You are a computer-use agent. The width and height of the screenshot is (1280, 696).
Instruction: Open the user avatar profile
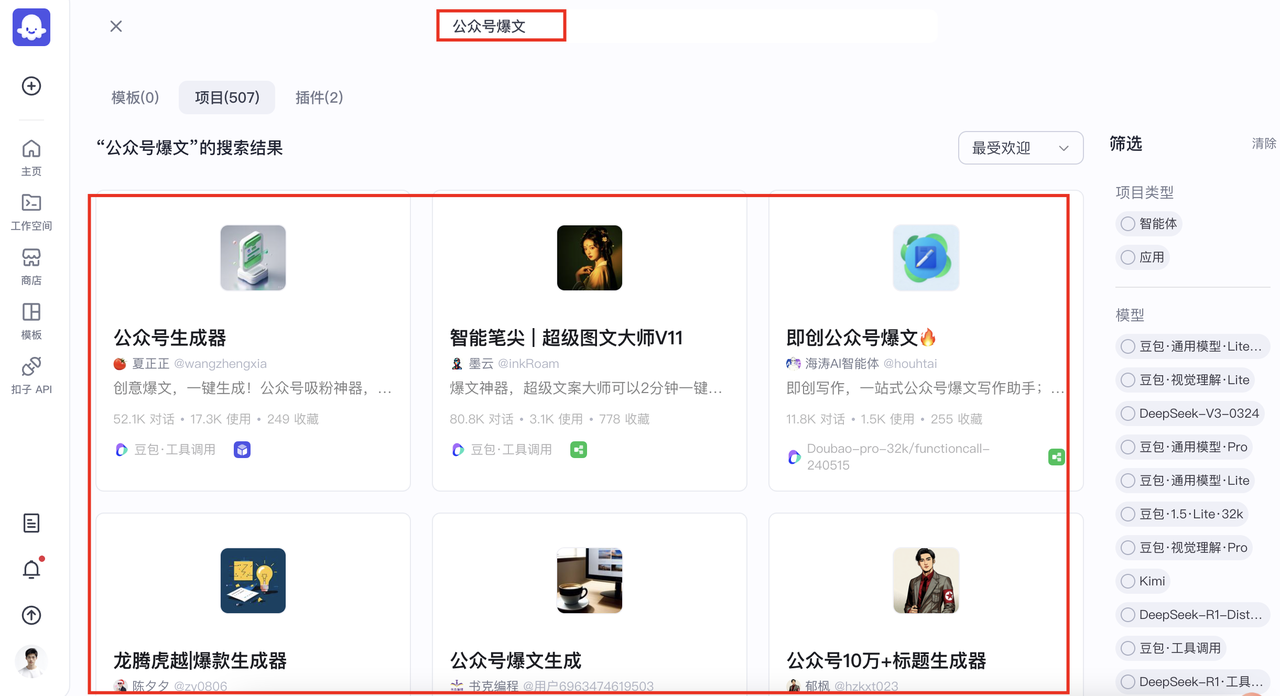coord(31,661)
